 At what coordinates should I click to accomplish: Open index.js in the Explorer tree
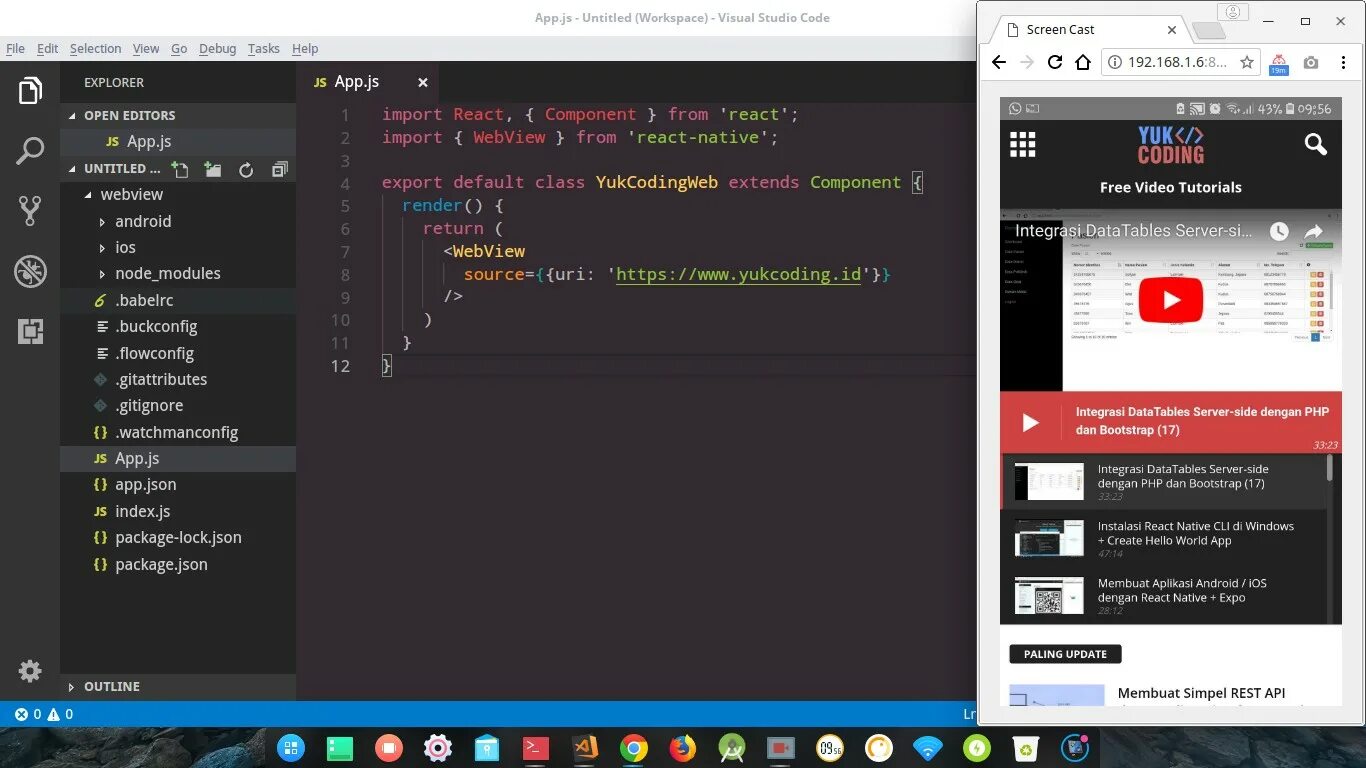(142, 511)
